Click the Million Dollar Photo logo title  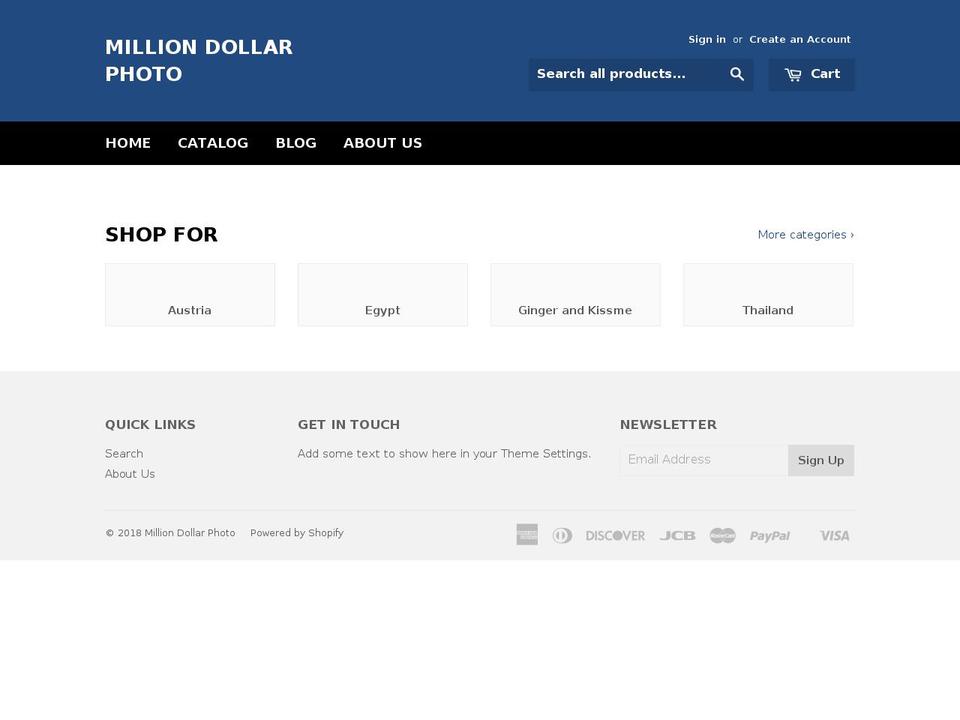pos(199,61)
